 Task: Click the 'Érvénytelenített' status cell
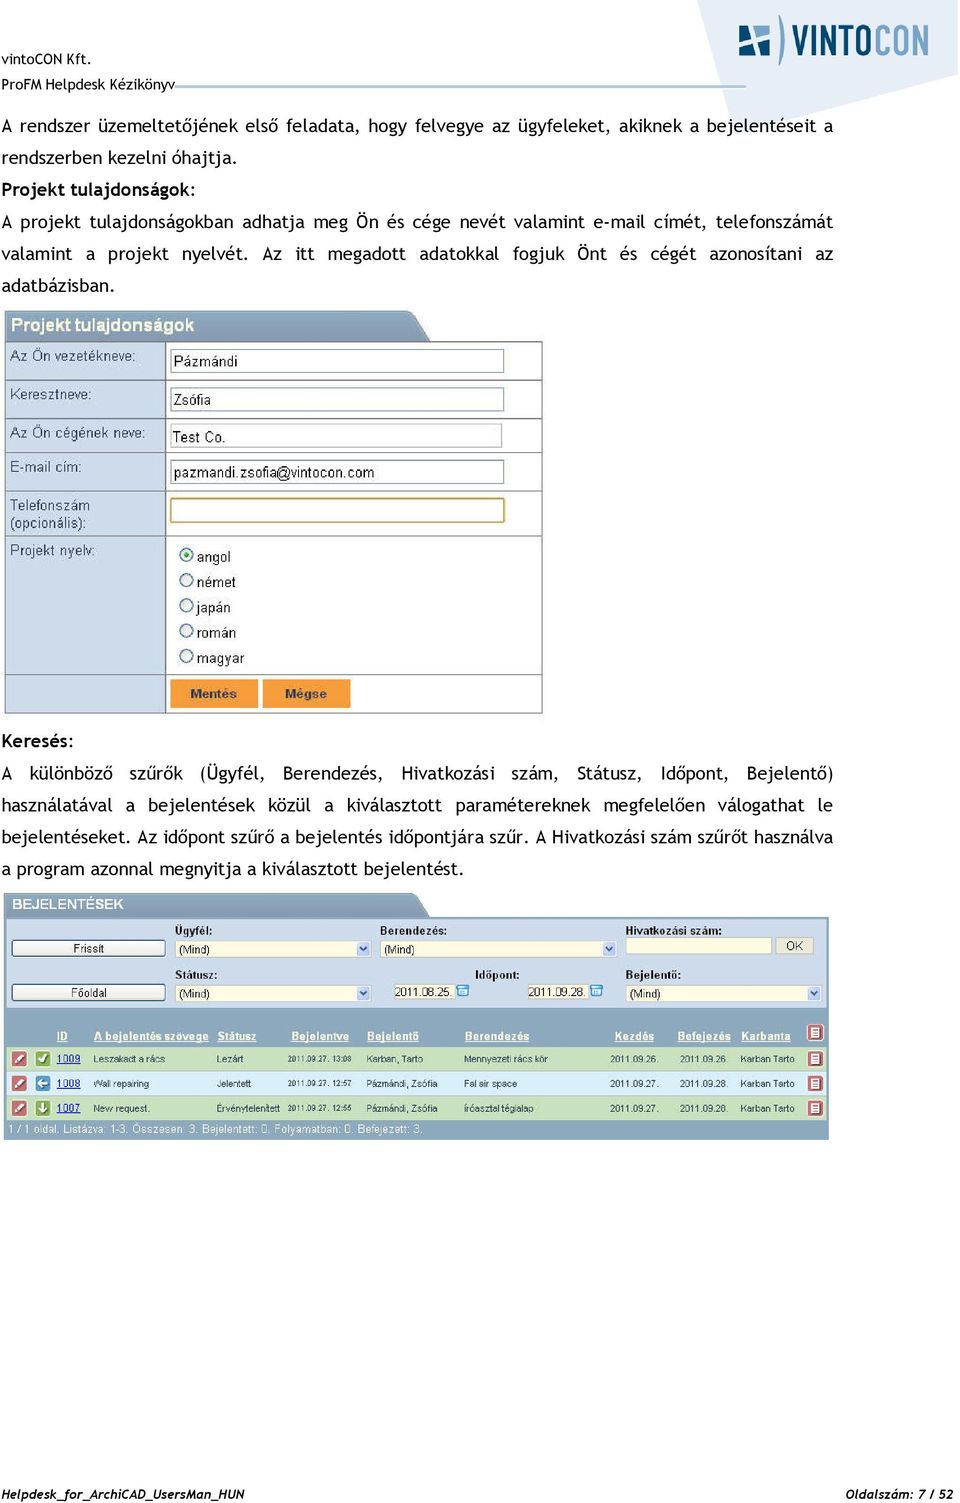pos(248,1108)
